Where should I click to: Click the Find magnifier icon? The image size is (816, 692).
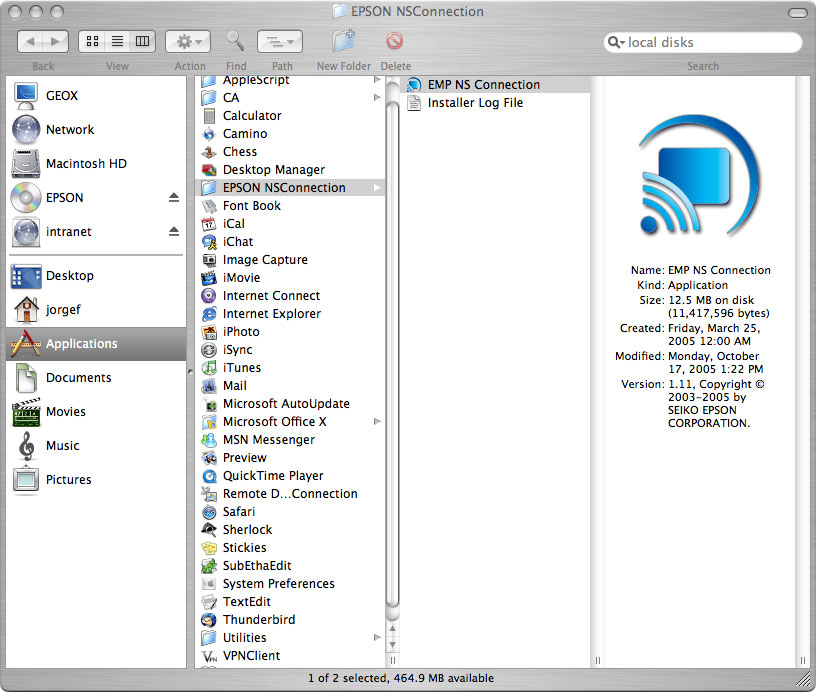[235, 41]
